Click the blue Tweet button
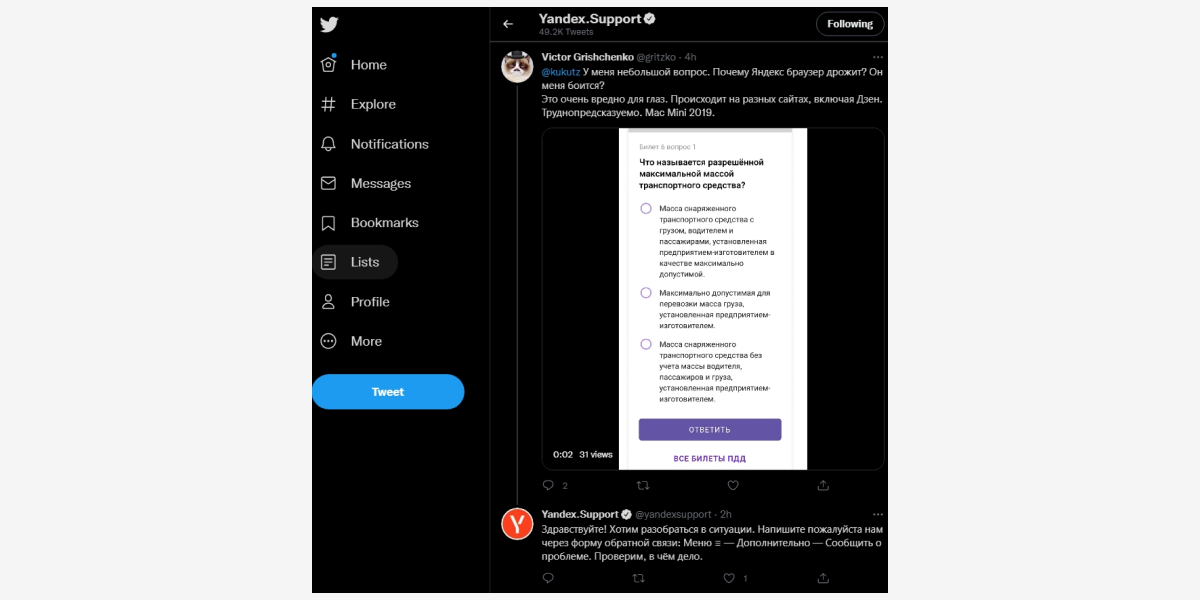 click(x=388, y=392)
